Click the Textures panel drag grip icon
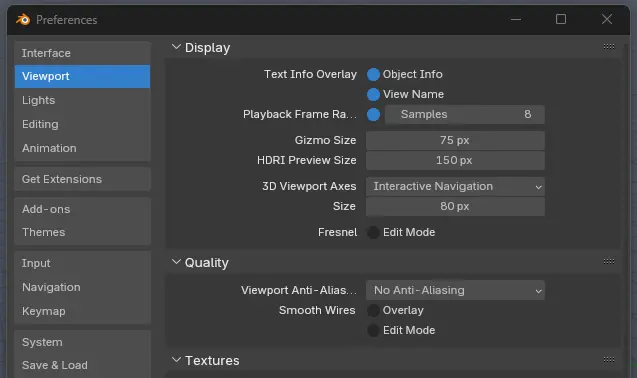637x378 pixels. click(609, 359)
